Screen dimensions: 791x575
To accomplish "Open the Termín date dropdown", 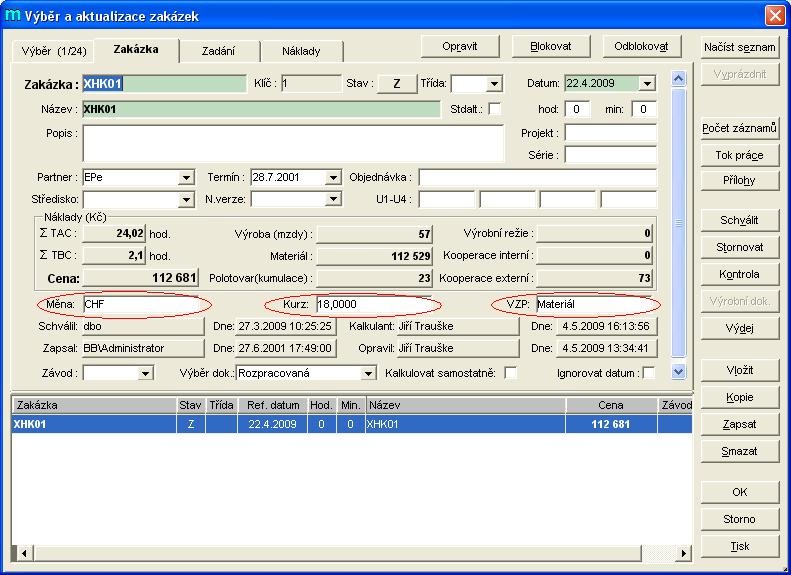I will pos(333,178).
